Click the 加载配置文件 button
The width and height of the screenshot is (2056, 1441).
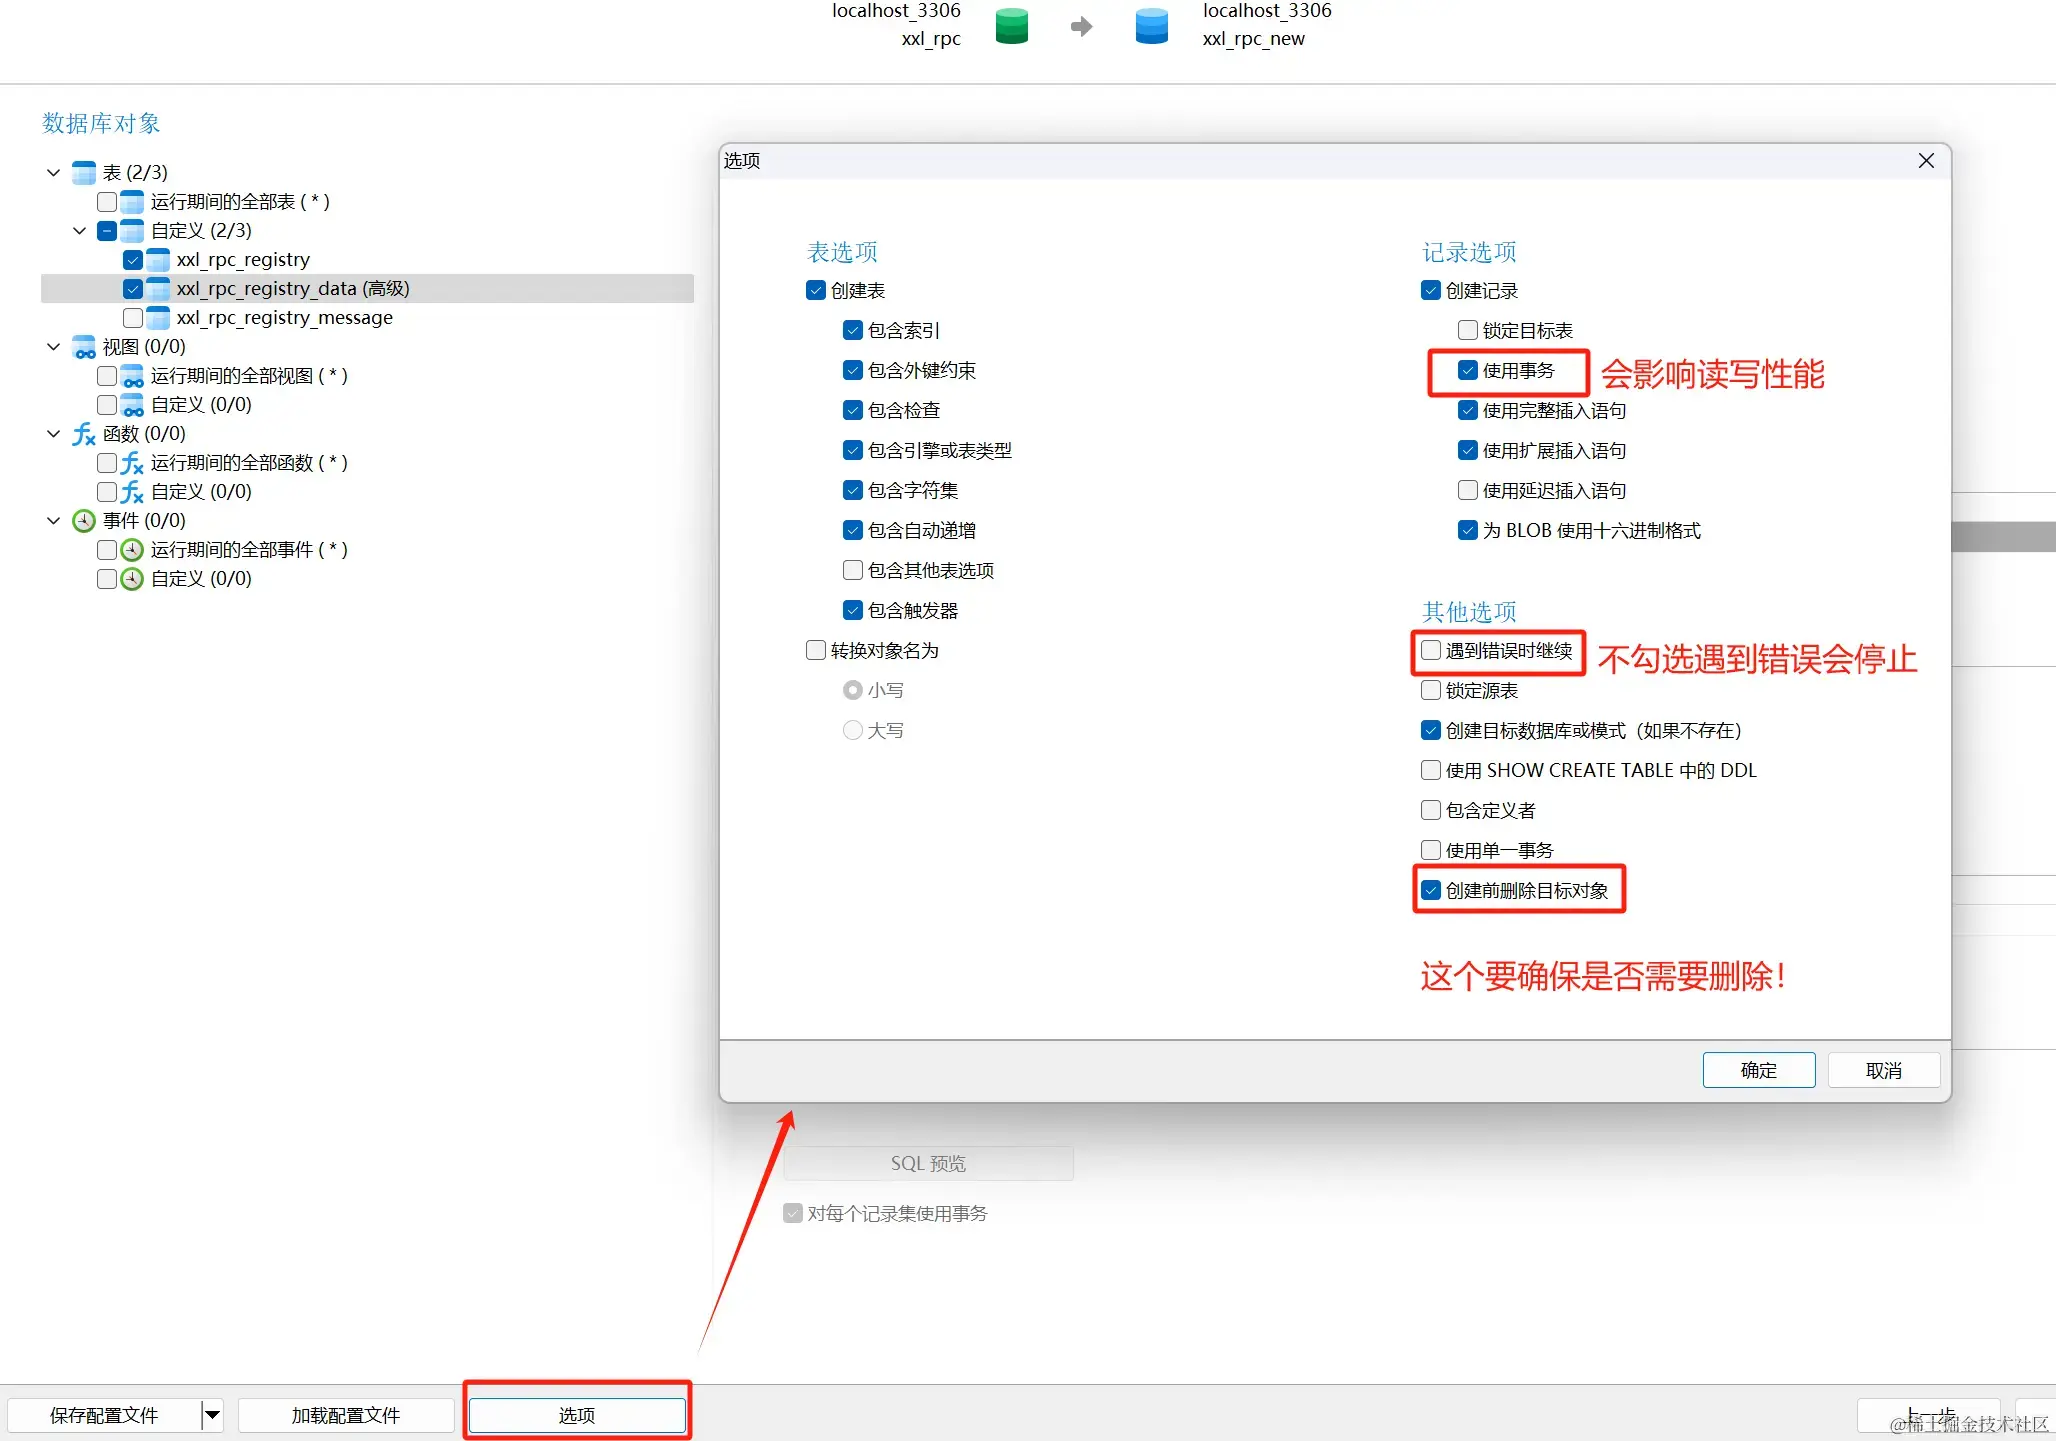pyautogui.click(x=346, y=1415)
